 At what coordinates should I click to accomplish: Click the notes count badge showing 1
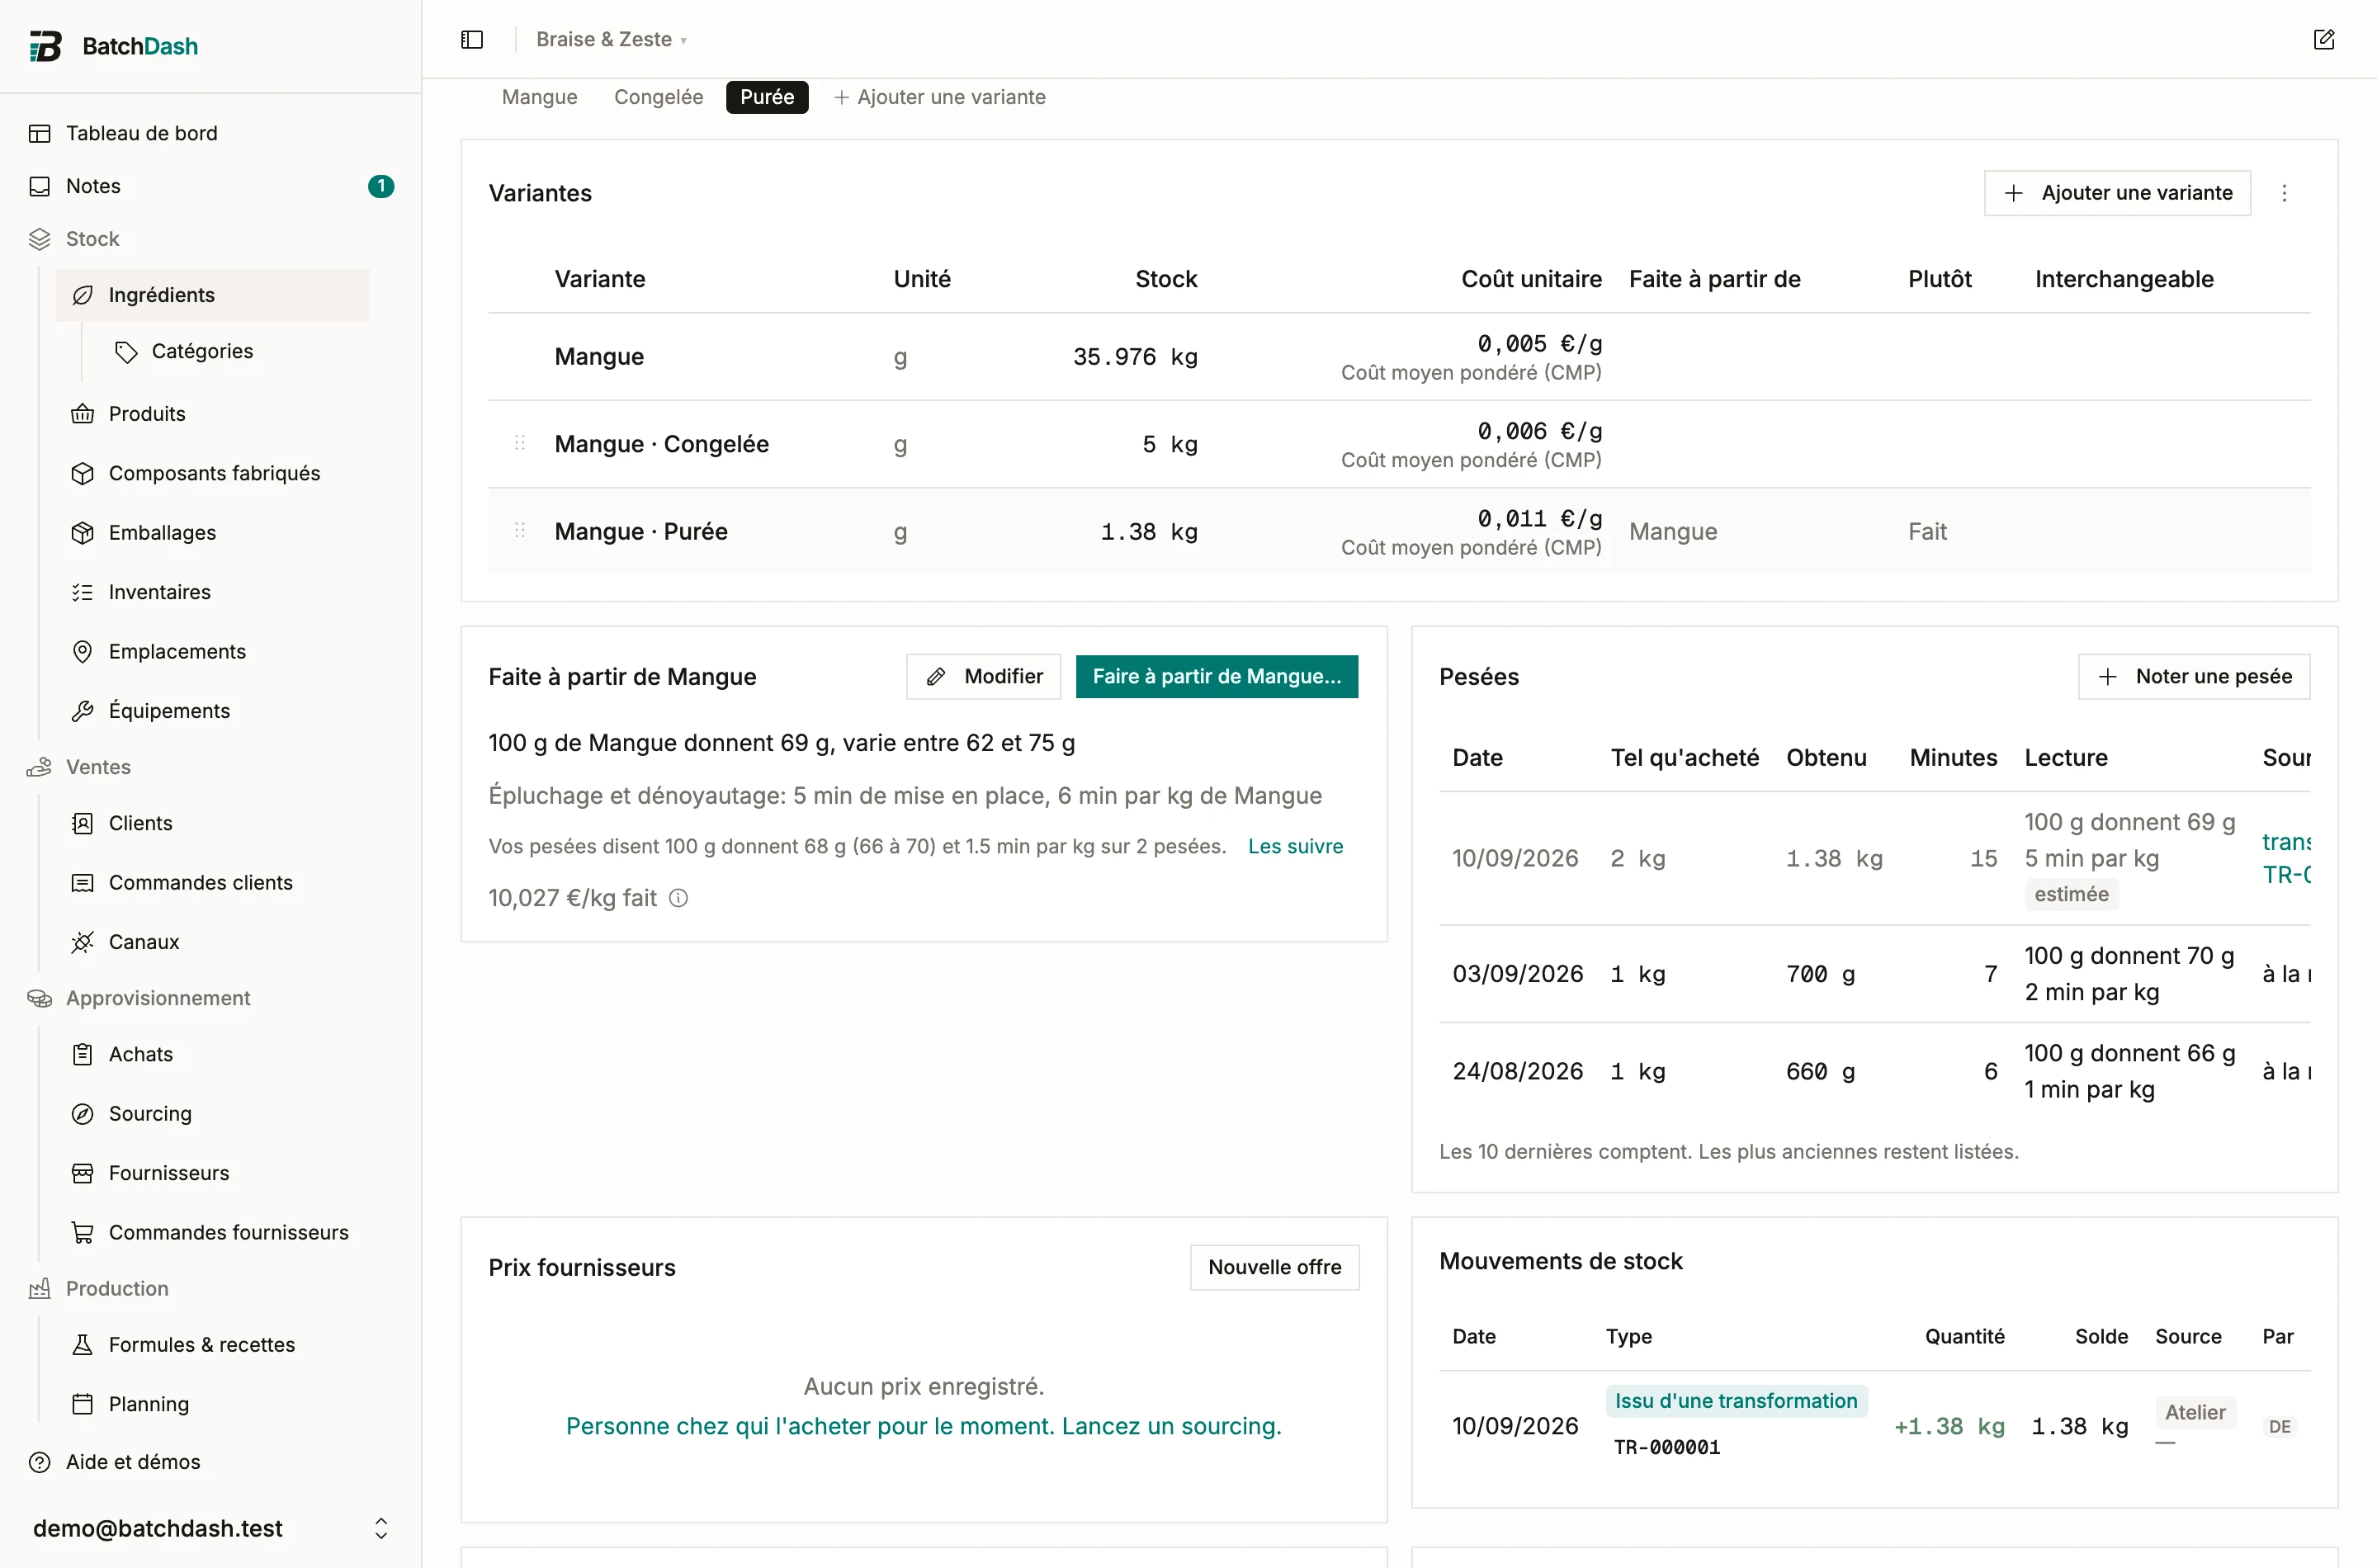(x=381, y=186)
